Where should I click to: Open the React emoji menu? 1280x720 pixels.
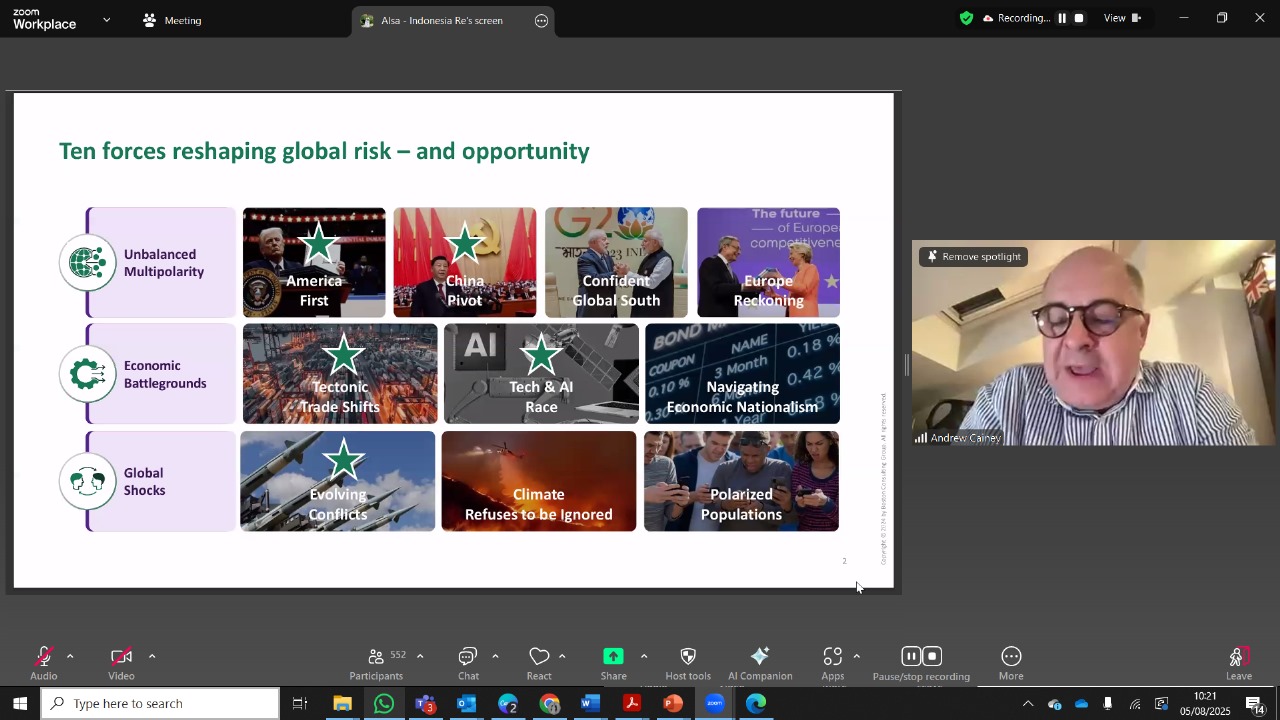click(539, 664)
